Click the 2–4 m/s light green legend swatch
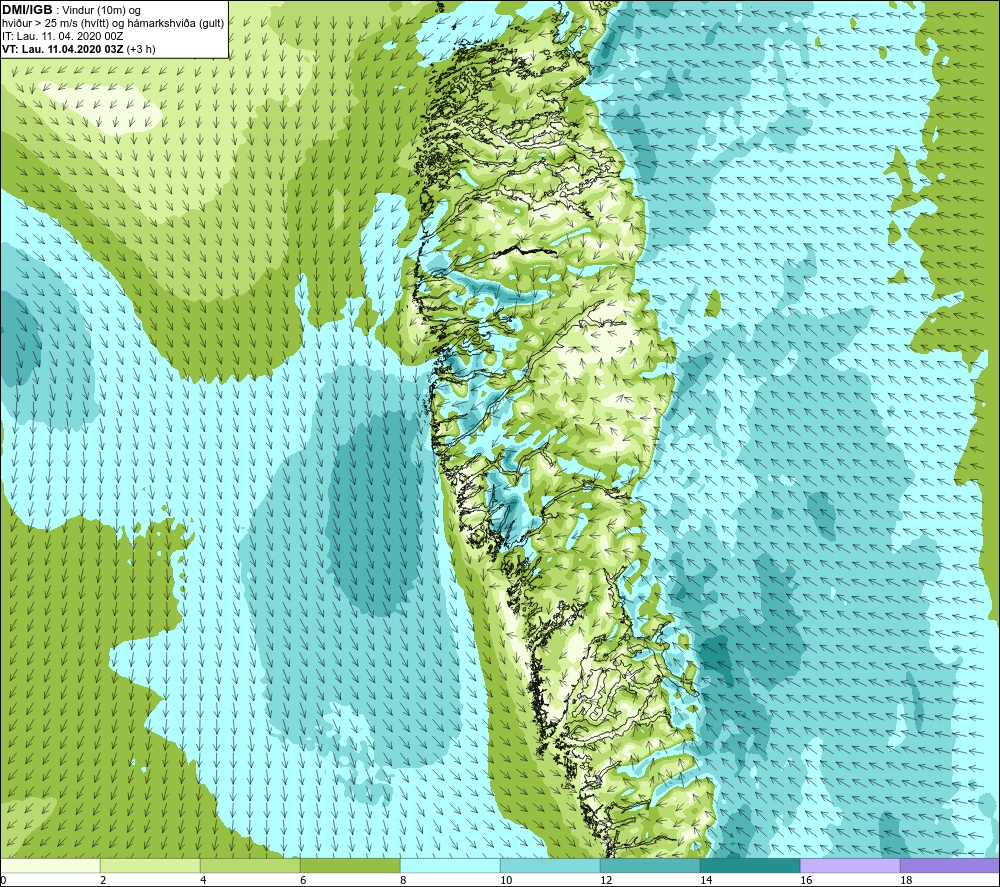1000x887 pixels. 150,865
